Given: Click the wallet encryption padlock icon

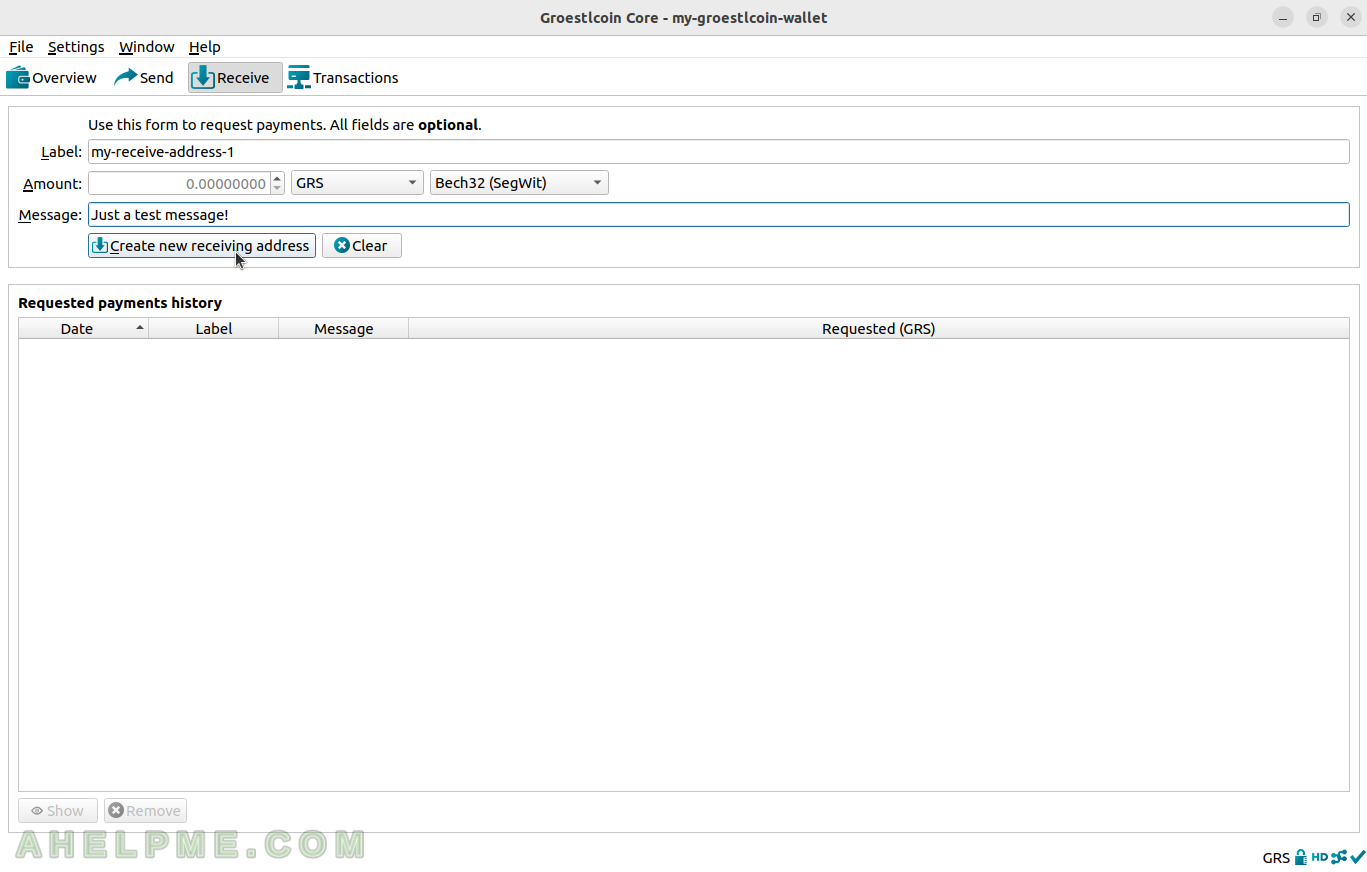Looking at the screenshot, I should (x=1301, y=857).
